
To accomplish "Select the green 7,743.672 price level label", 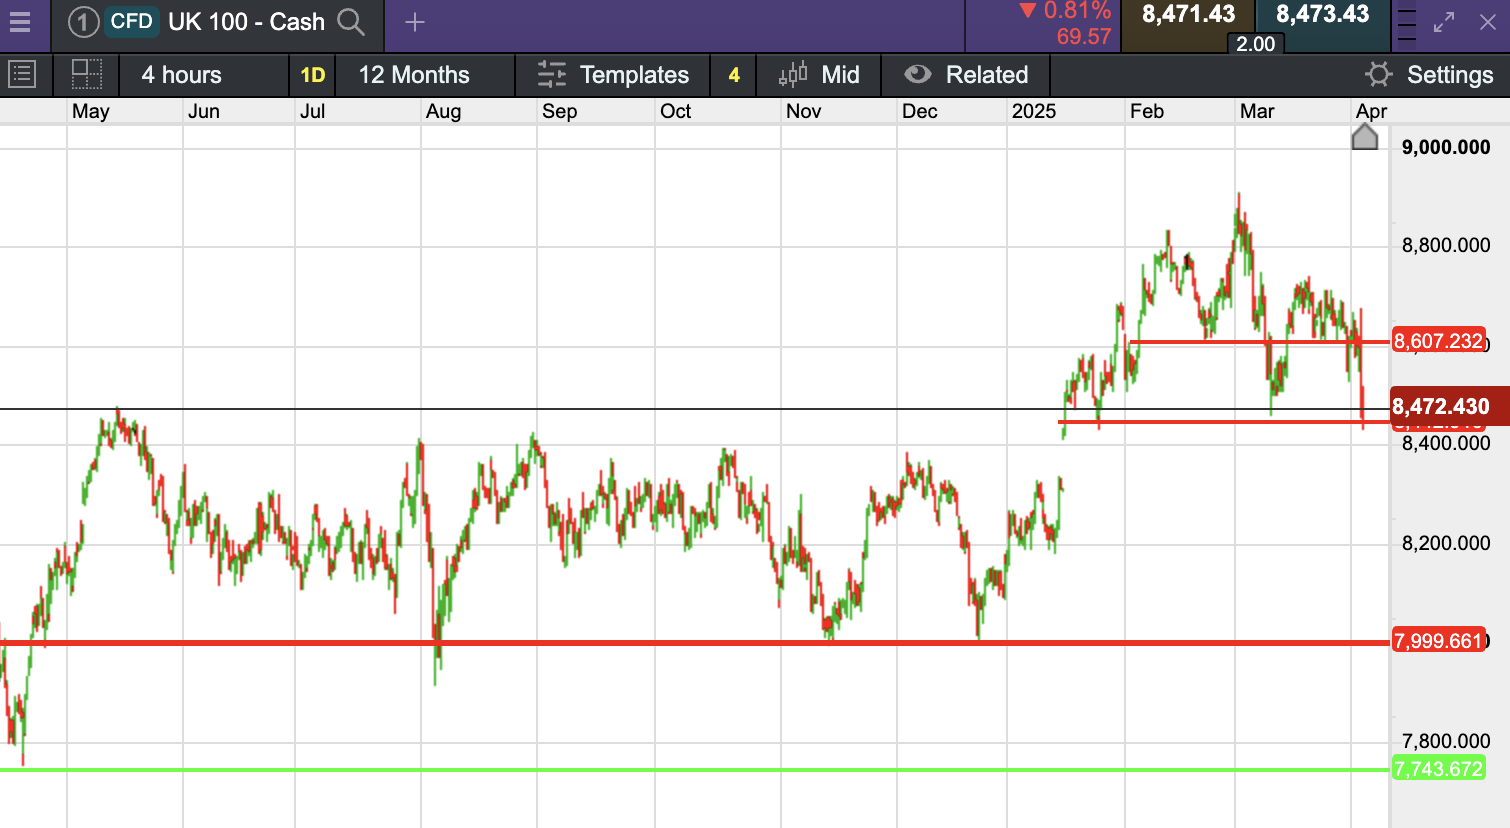I will (x=1438, y=769).
